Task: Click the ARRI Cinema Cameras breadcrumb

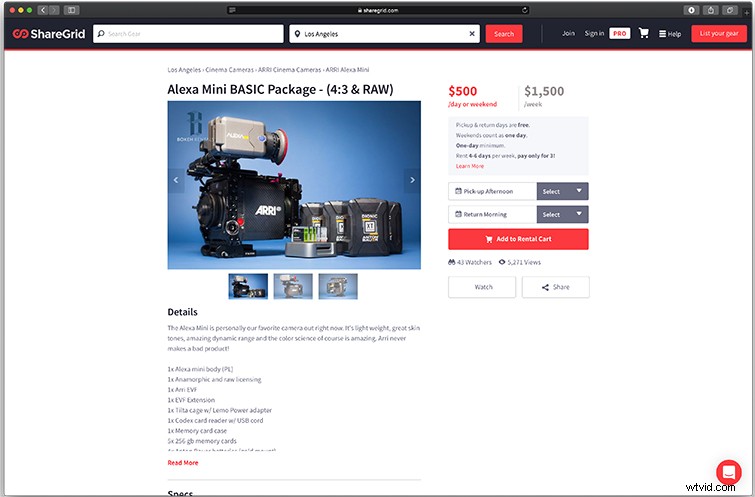Action: (x=290, y=71)
